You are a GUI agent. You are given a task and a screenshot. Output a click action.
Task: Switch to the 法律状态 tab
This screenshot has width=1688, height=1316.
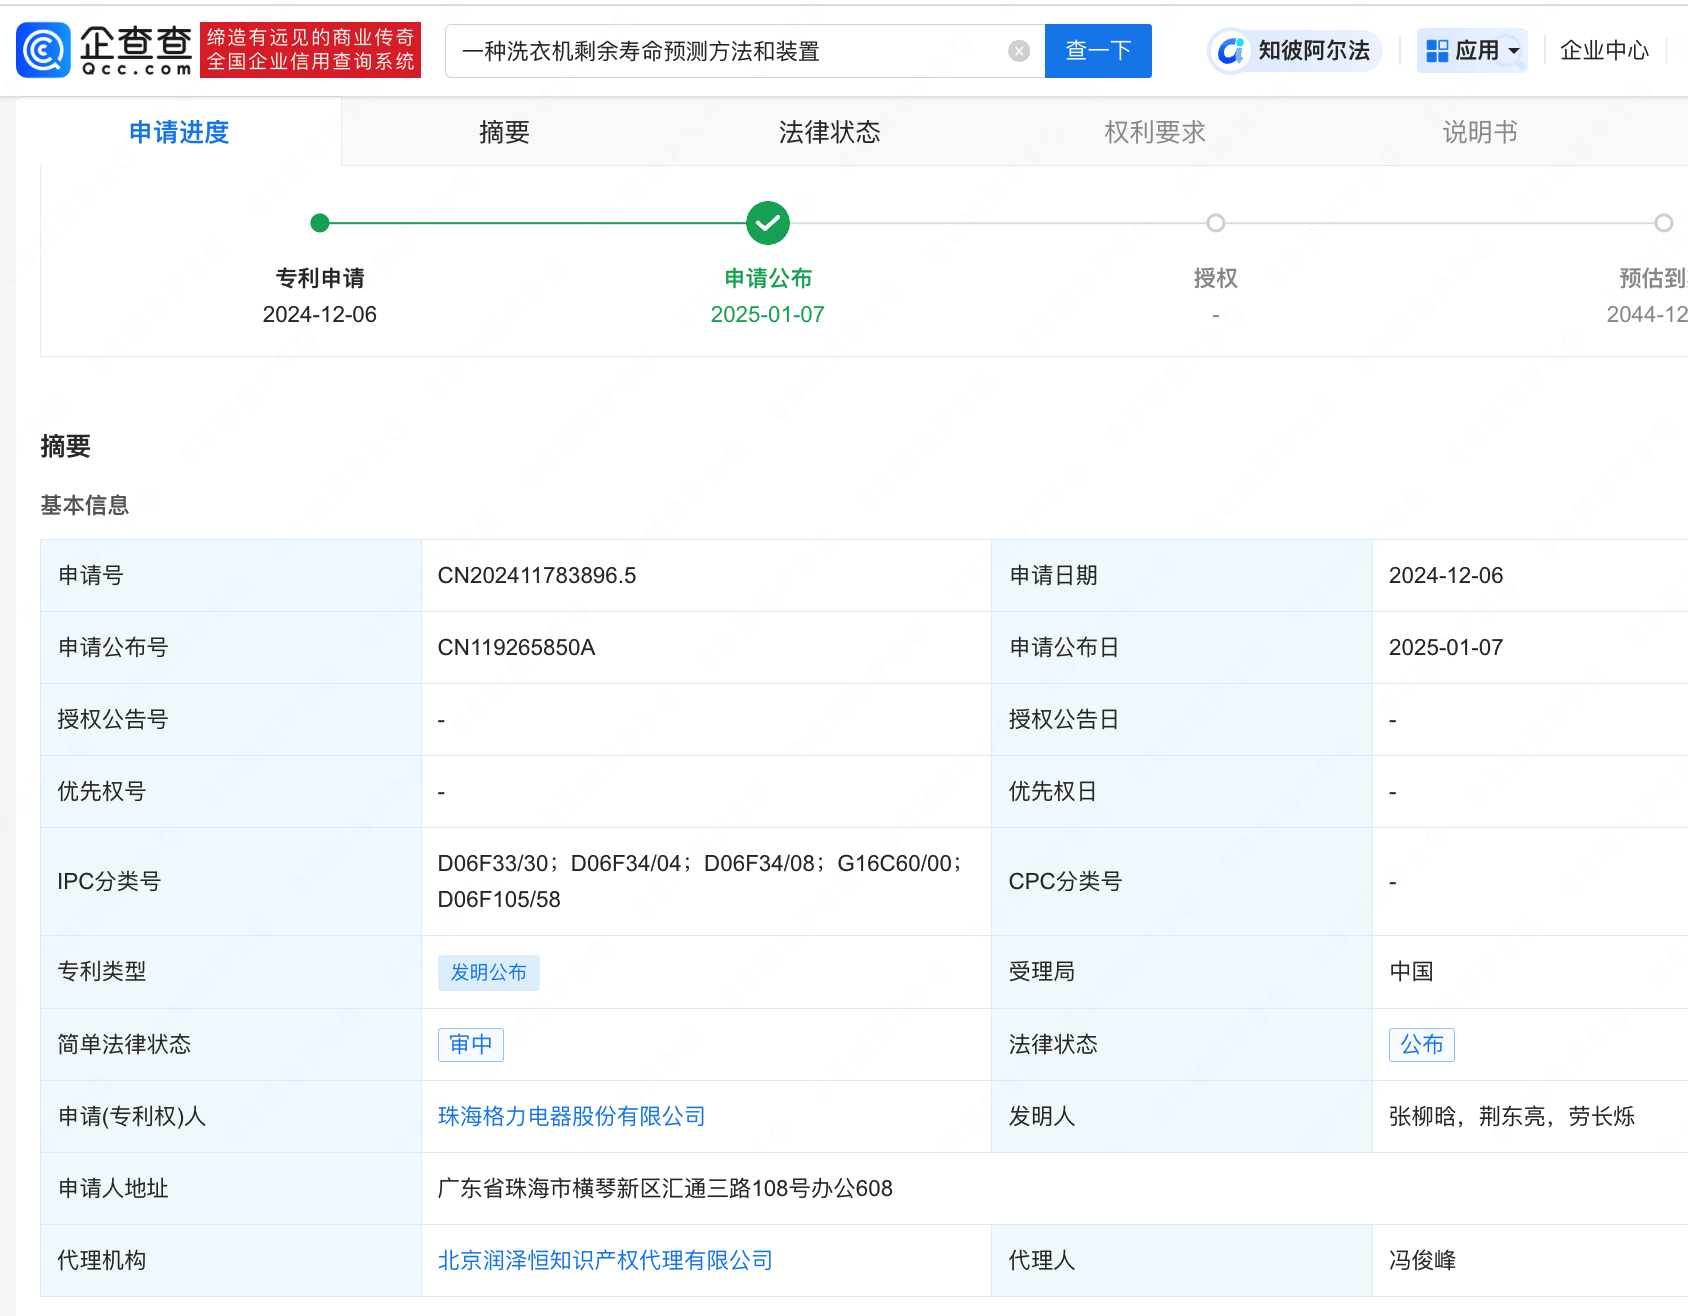[x=828, y=131]
